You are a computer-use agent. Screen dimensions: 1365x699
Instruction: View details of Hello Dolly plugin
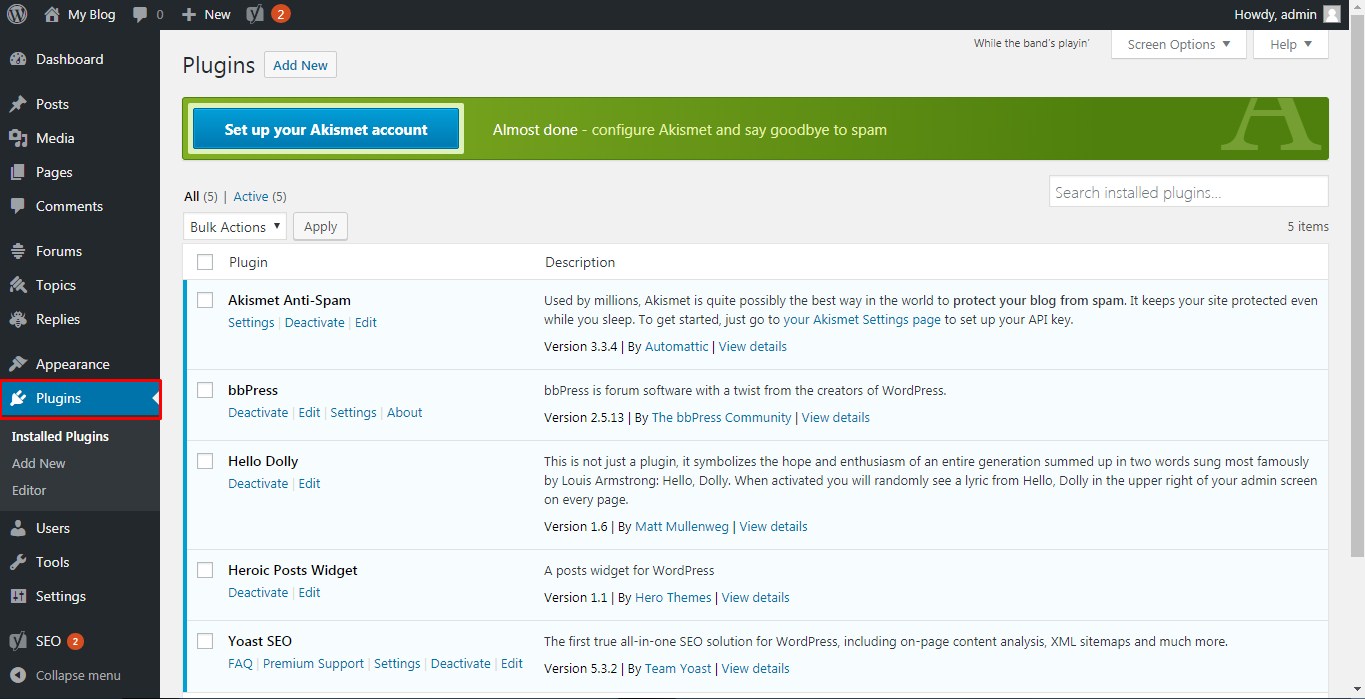tap(773, 526)
